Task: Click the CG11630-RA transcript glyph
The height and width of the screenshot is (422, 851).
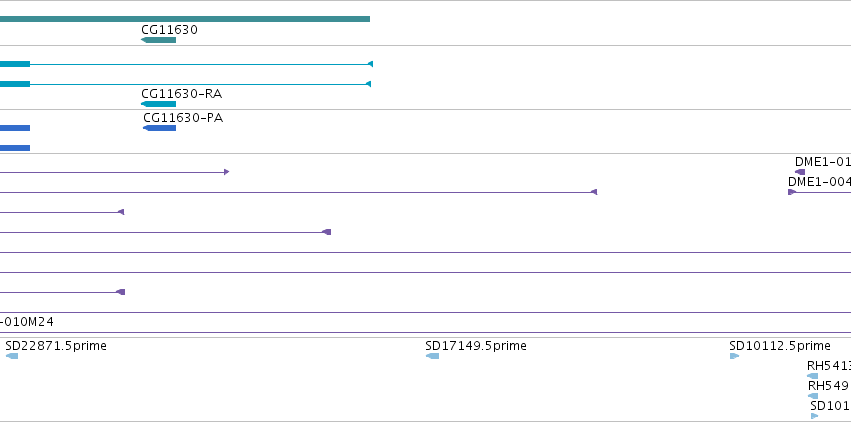Action: (158, 104)
